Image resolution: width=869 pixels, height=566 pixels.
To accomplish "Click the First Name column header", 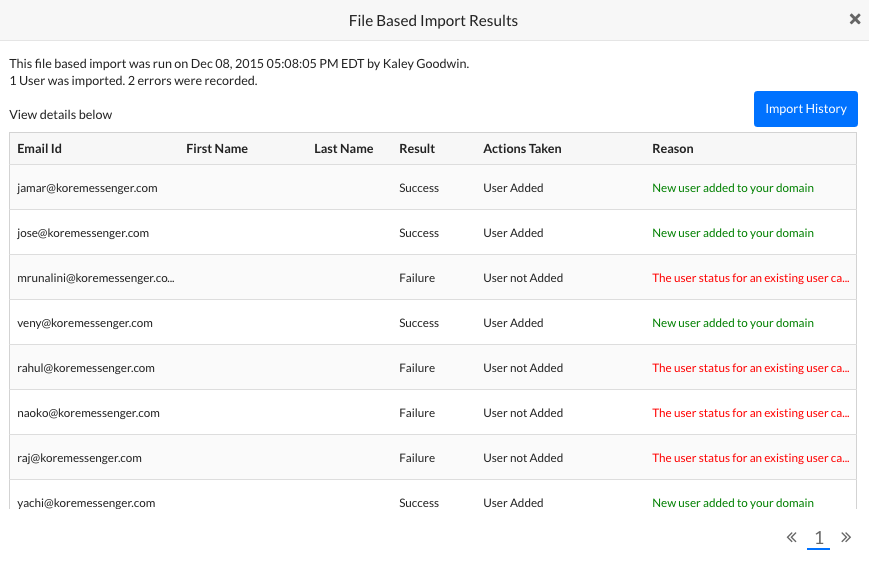I will 217,149.
